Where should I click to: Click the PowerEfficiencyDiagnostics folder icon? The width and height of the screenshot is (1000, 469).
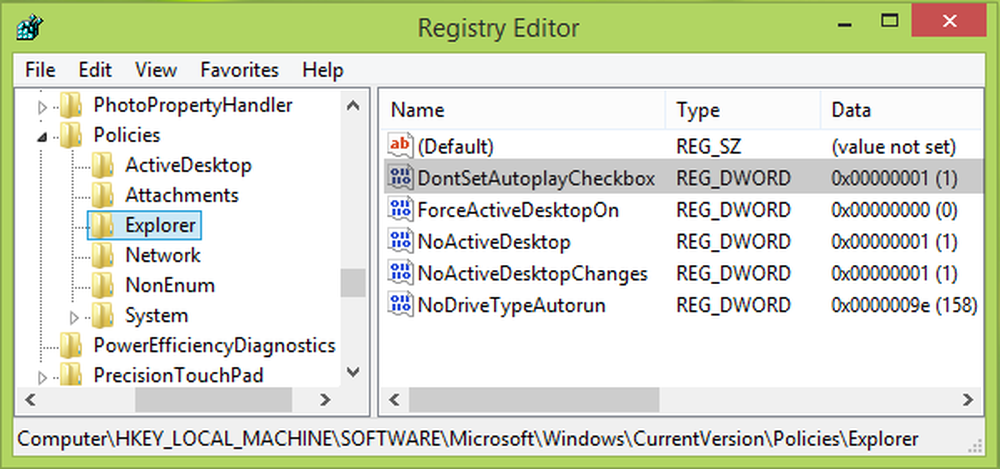[x=70, y=346]
